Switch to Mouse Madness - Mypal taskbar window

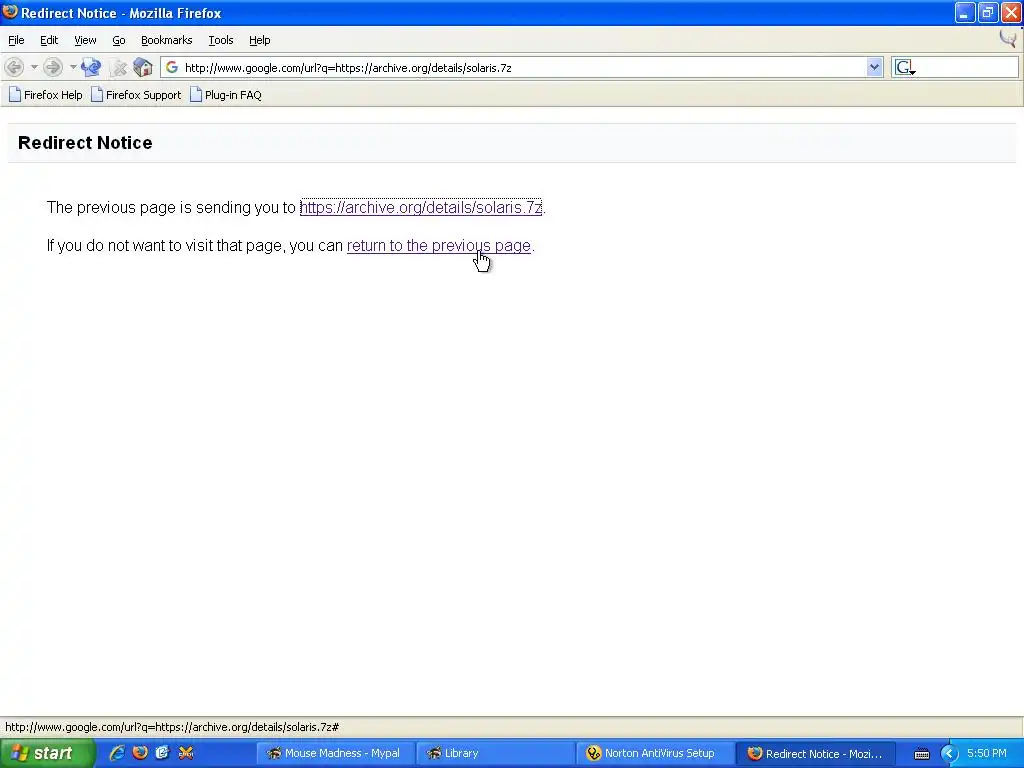pyautogui.click(x=334, y=753)
